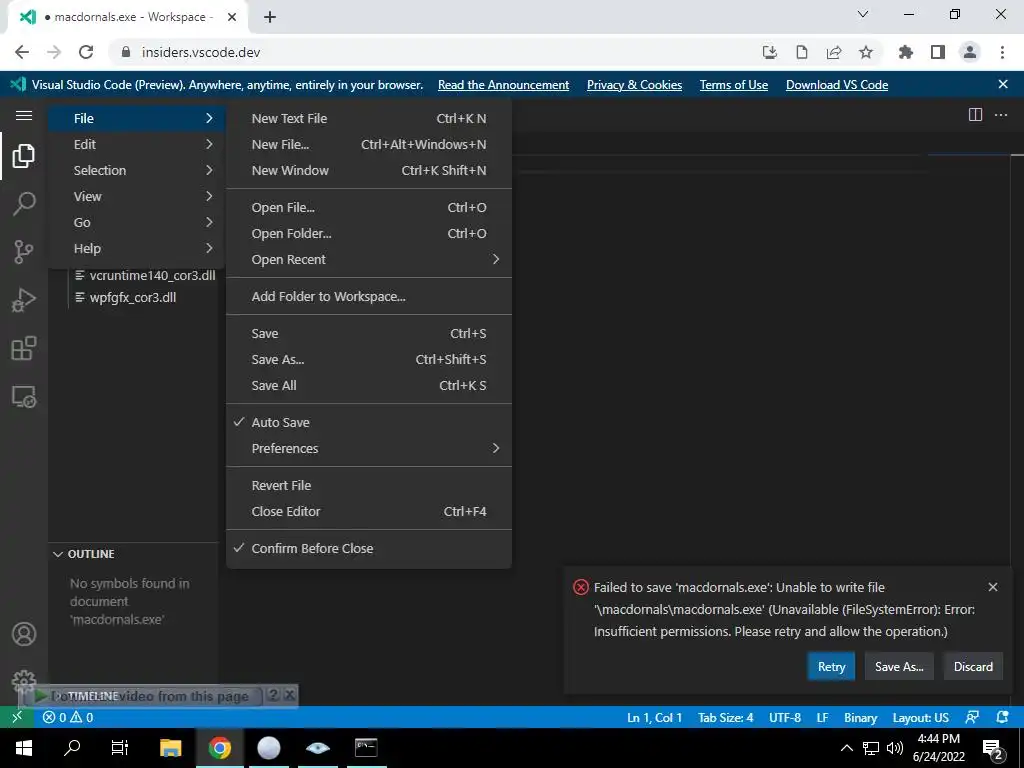The image size is (1024, 768).
Task: Expand the Selection menu
Action: click(x=137, y=170)
